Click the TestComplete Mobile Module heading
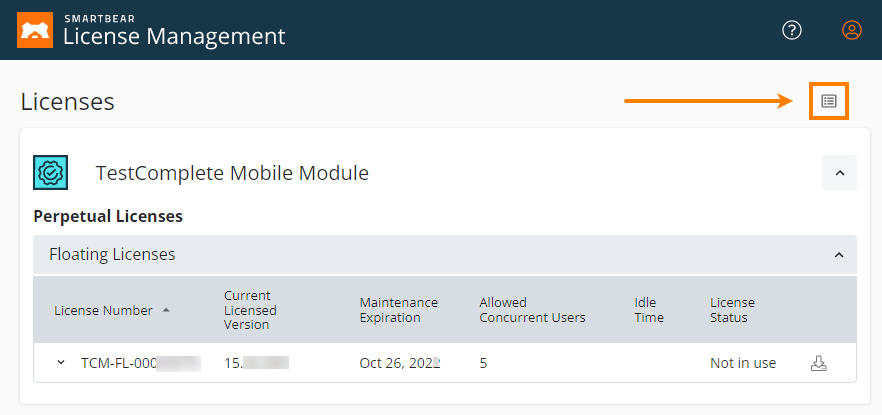882x415 pixels. pos(232,173)
